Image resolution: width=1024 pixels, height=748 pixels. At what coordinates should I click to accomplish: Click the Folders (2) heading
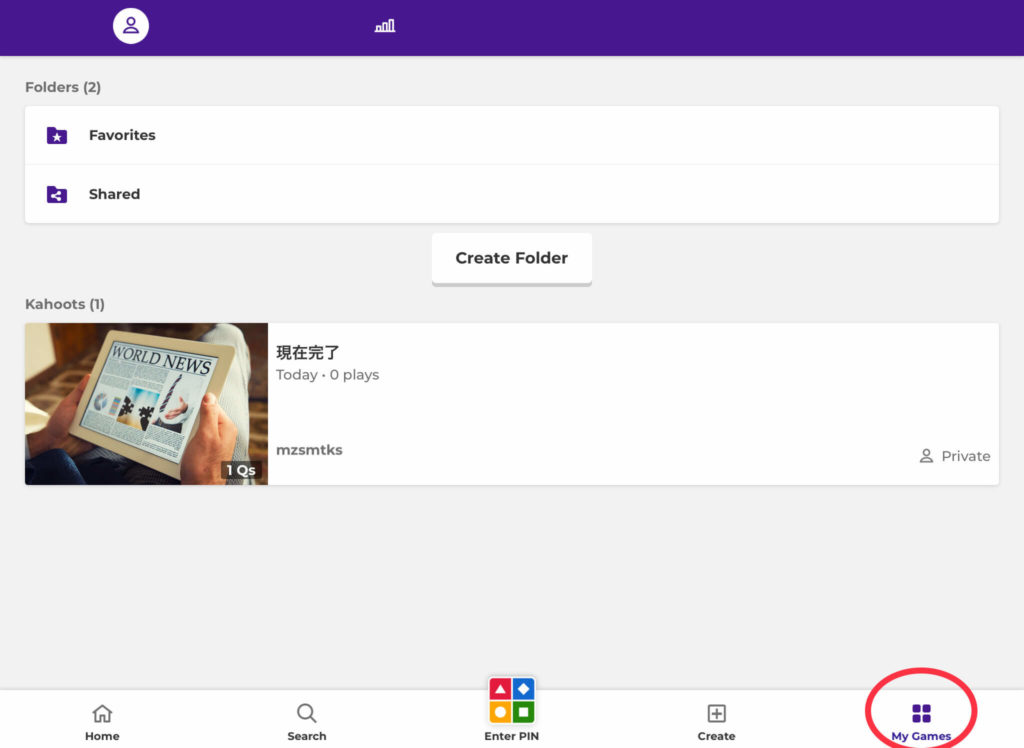(x=63, y=87)
